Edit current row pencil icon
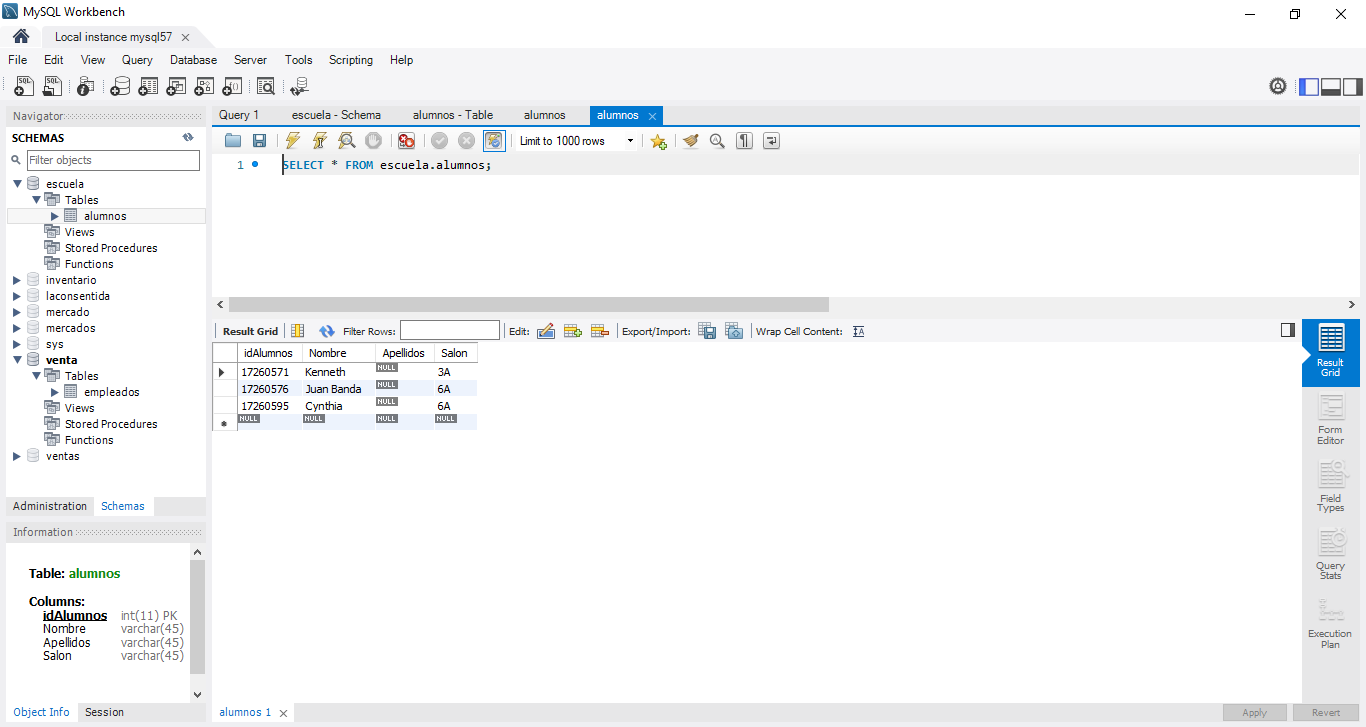1366x727 pixels. pyautogui.click(x=546, y=331)
